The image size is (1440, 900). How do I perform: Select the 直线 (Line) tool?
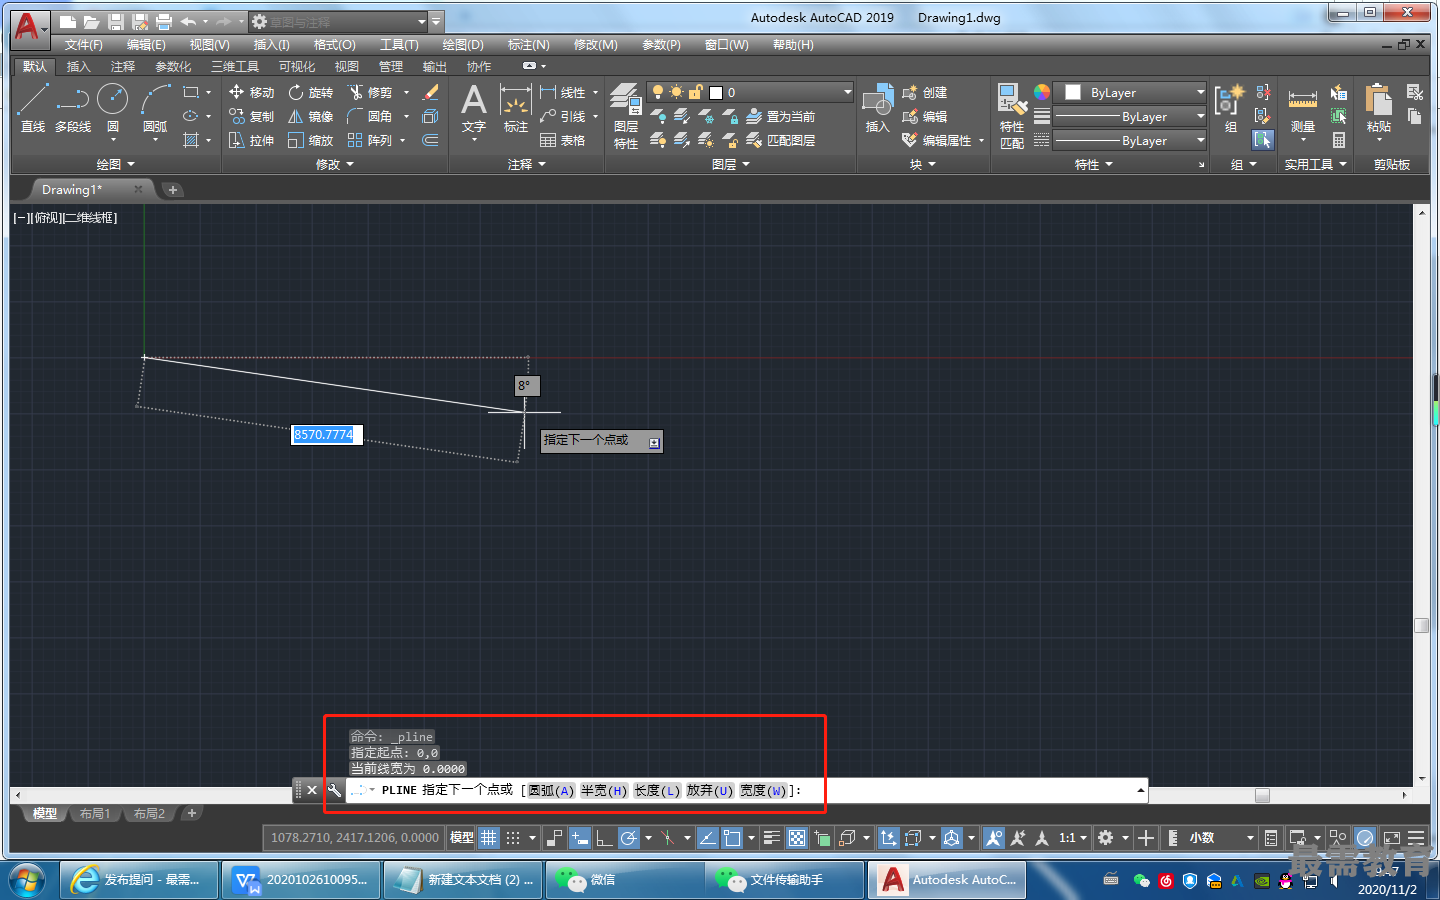[x=32, y=108]
